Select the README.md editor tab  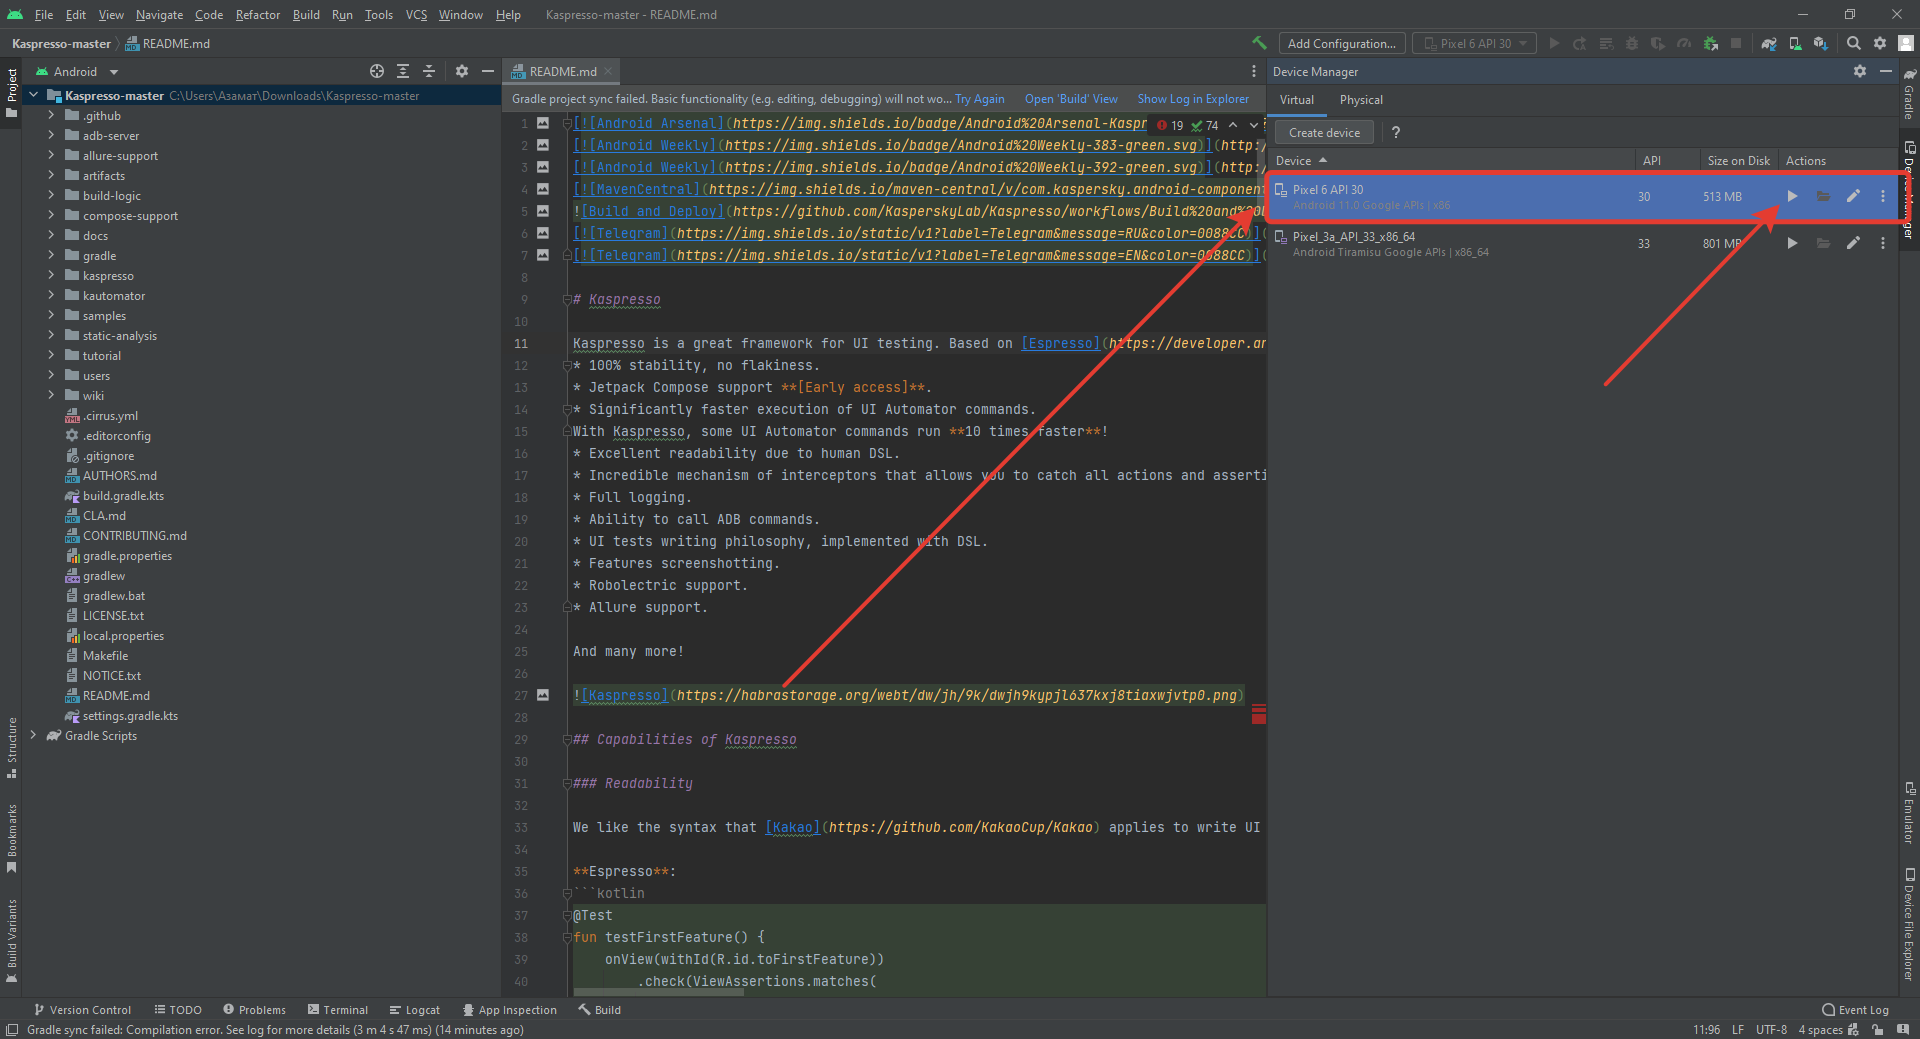coord(562,71)
